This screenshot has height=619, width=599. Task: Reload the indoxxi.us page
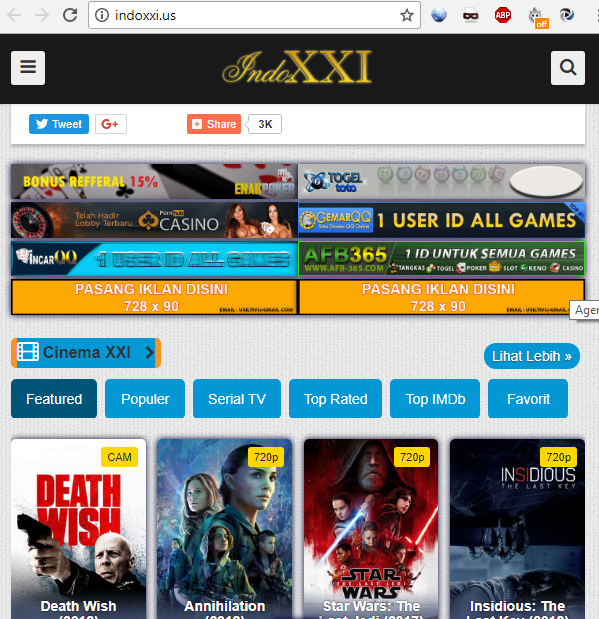[x=70, y=15]
